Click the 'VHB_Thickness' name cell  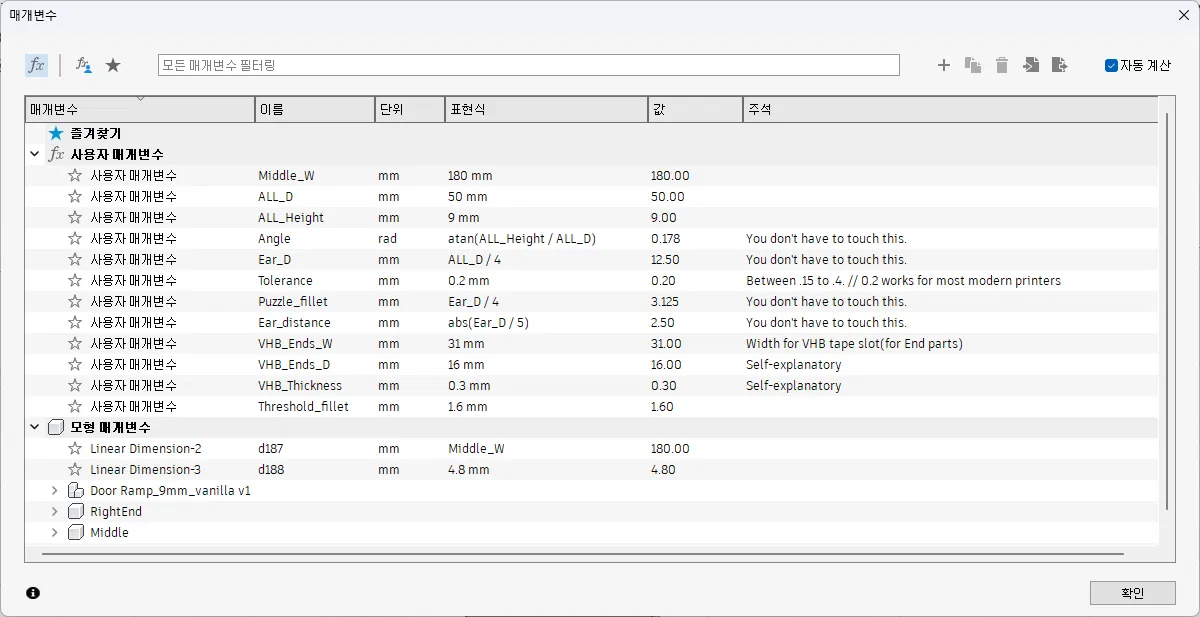[x=300, y=386]
